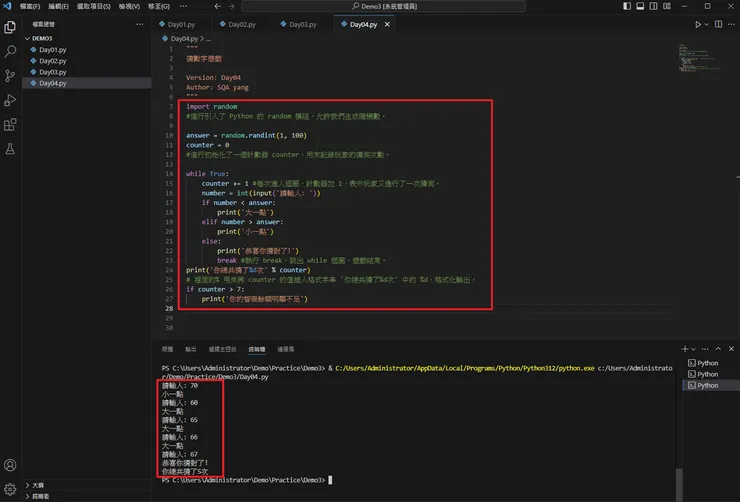Open Run and Debug view
The width and height of the screenshot is (740, 502).
click(x=11, y=100)
